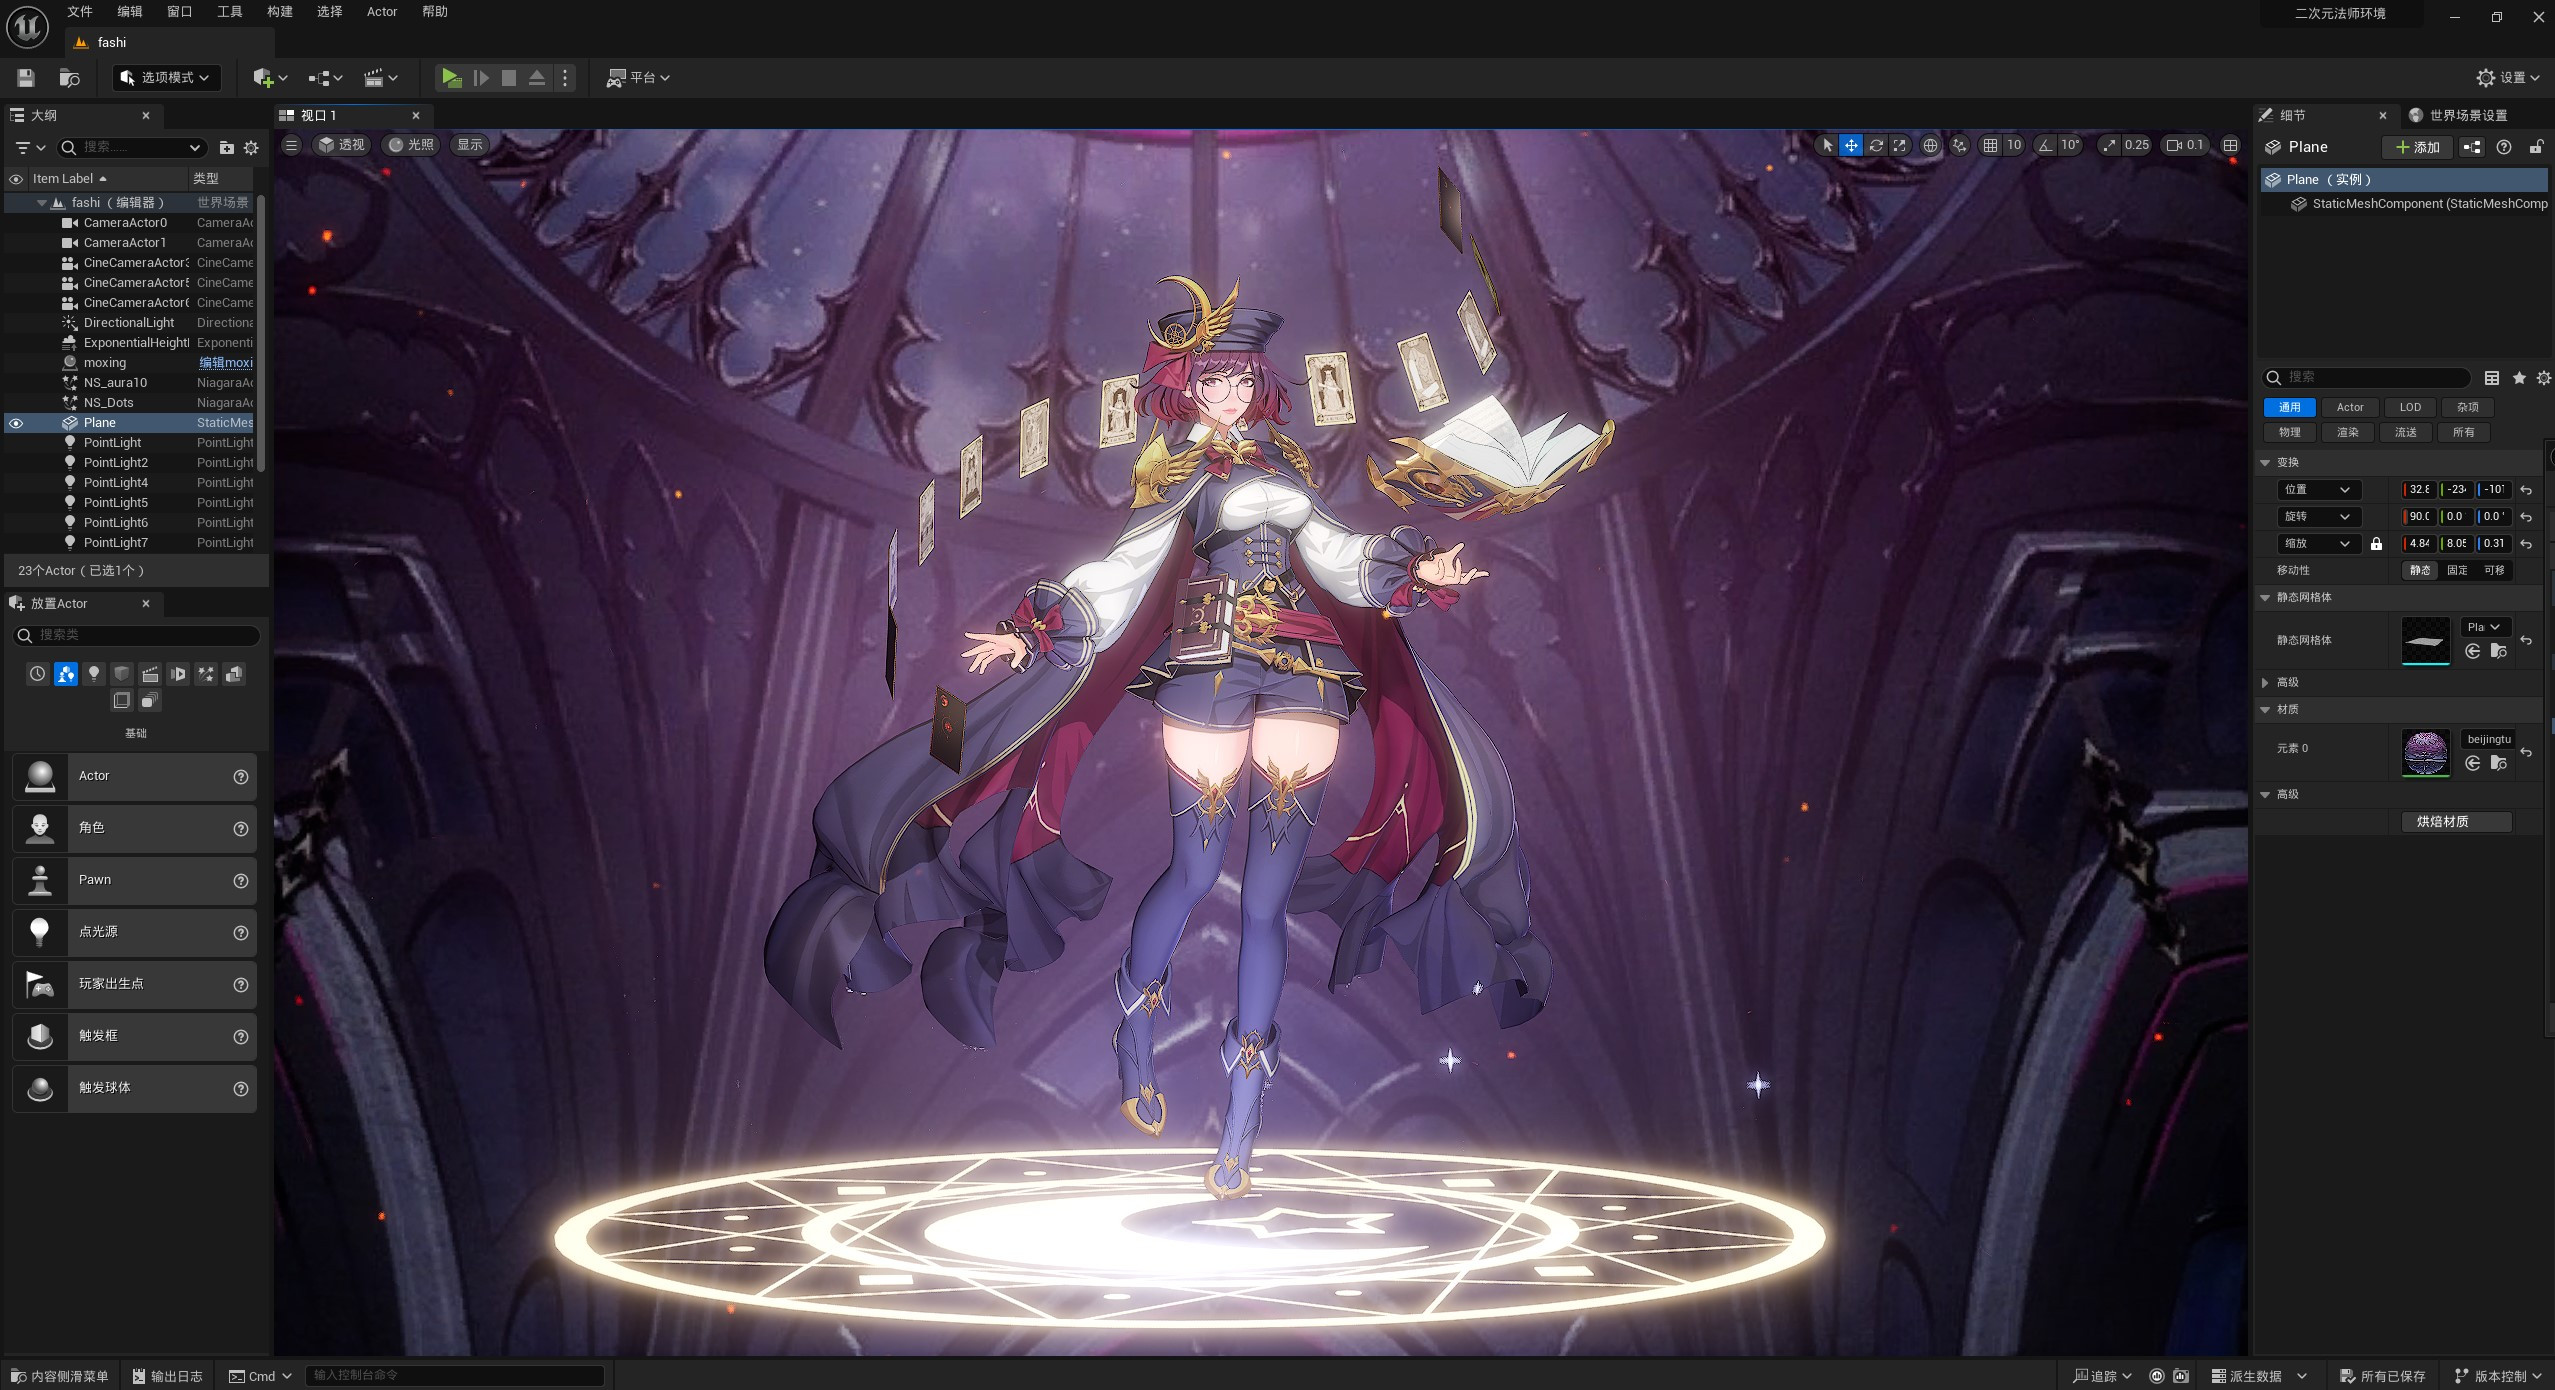Toggle grid snapping icon in the viewport
2555x1390 pixels.
pyautogui.click(x=1990, y=145)
